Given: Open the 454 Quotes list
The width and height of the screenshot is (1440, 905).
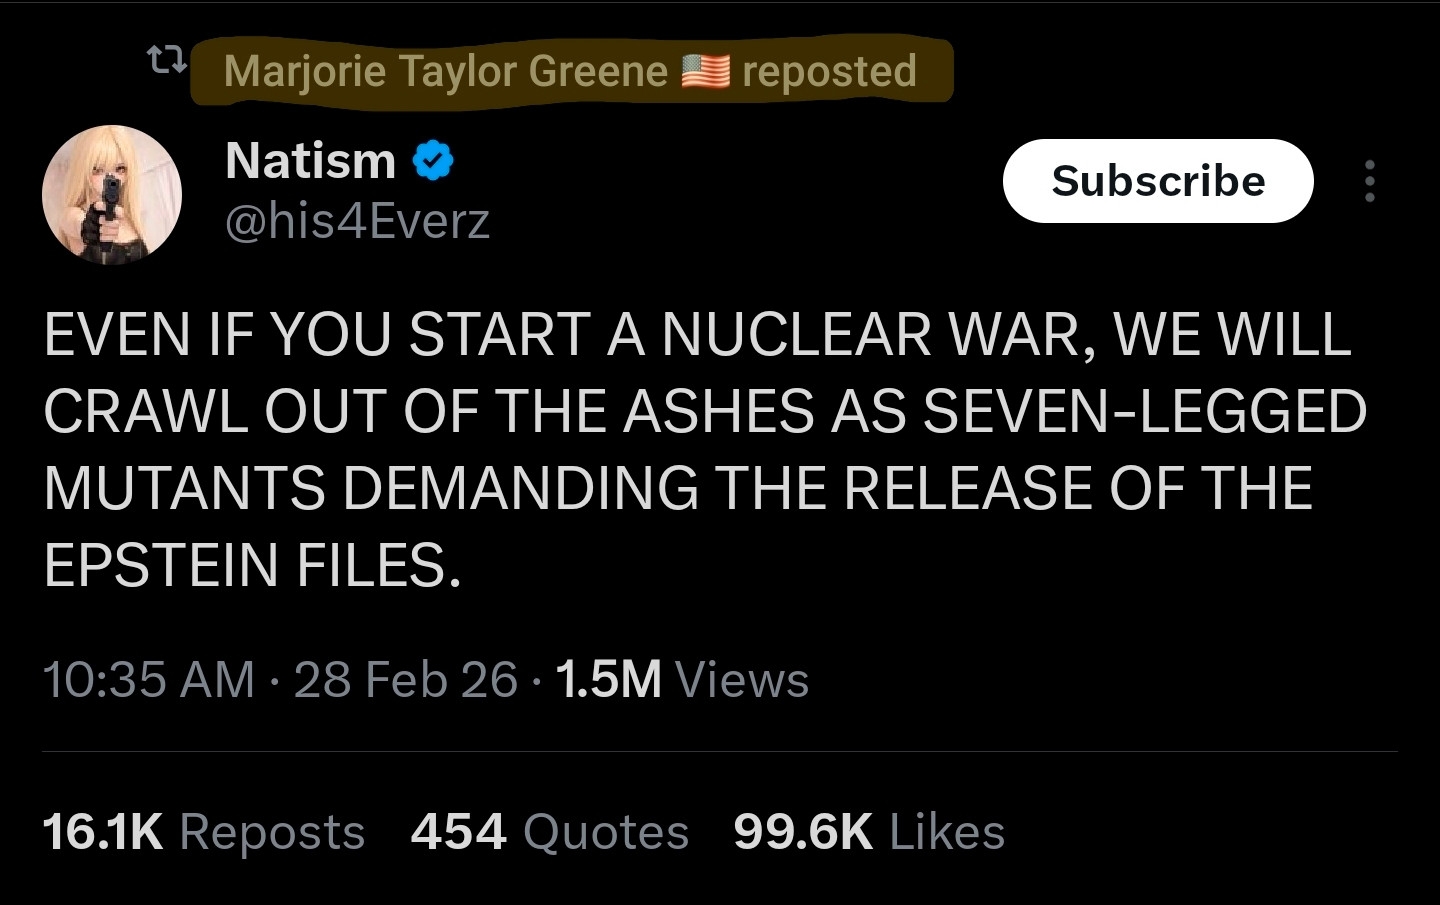Looking at the screenshot, I should point(549,832).
